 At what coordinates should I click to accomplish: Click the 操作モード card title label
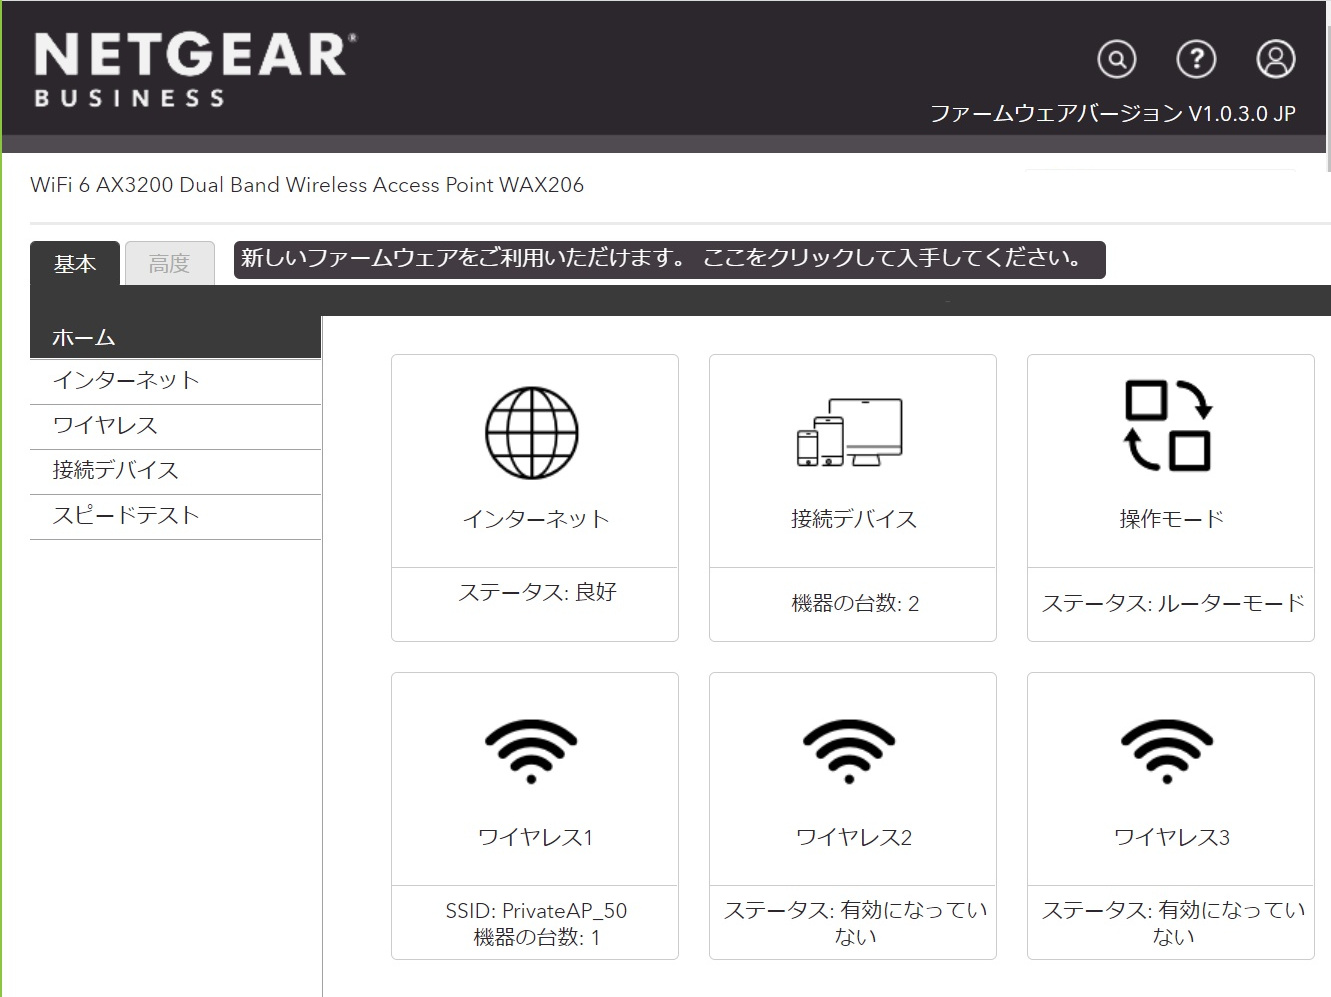[1171, 519]
